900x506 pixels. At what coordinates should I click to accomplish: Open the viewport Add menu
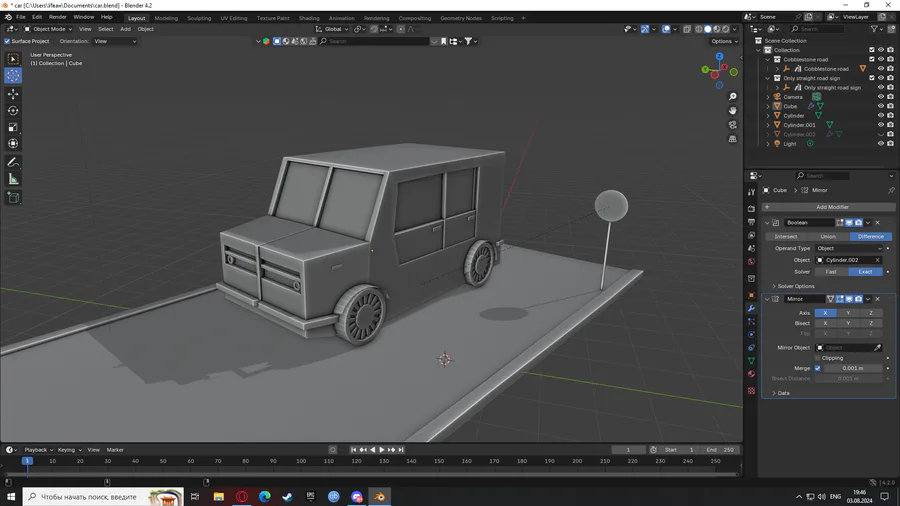click(x=125, y=29)
